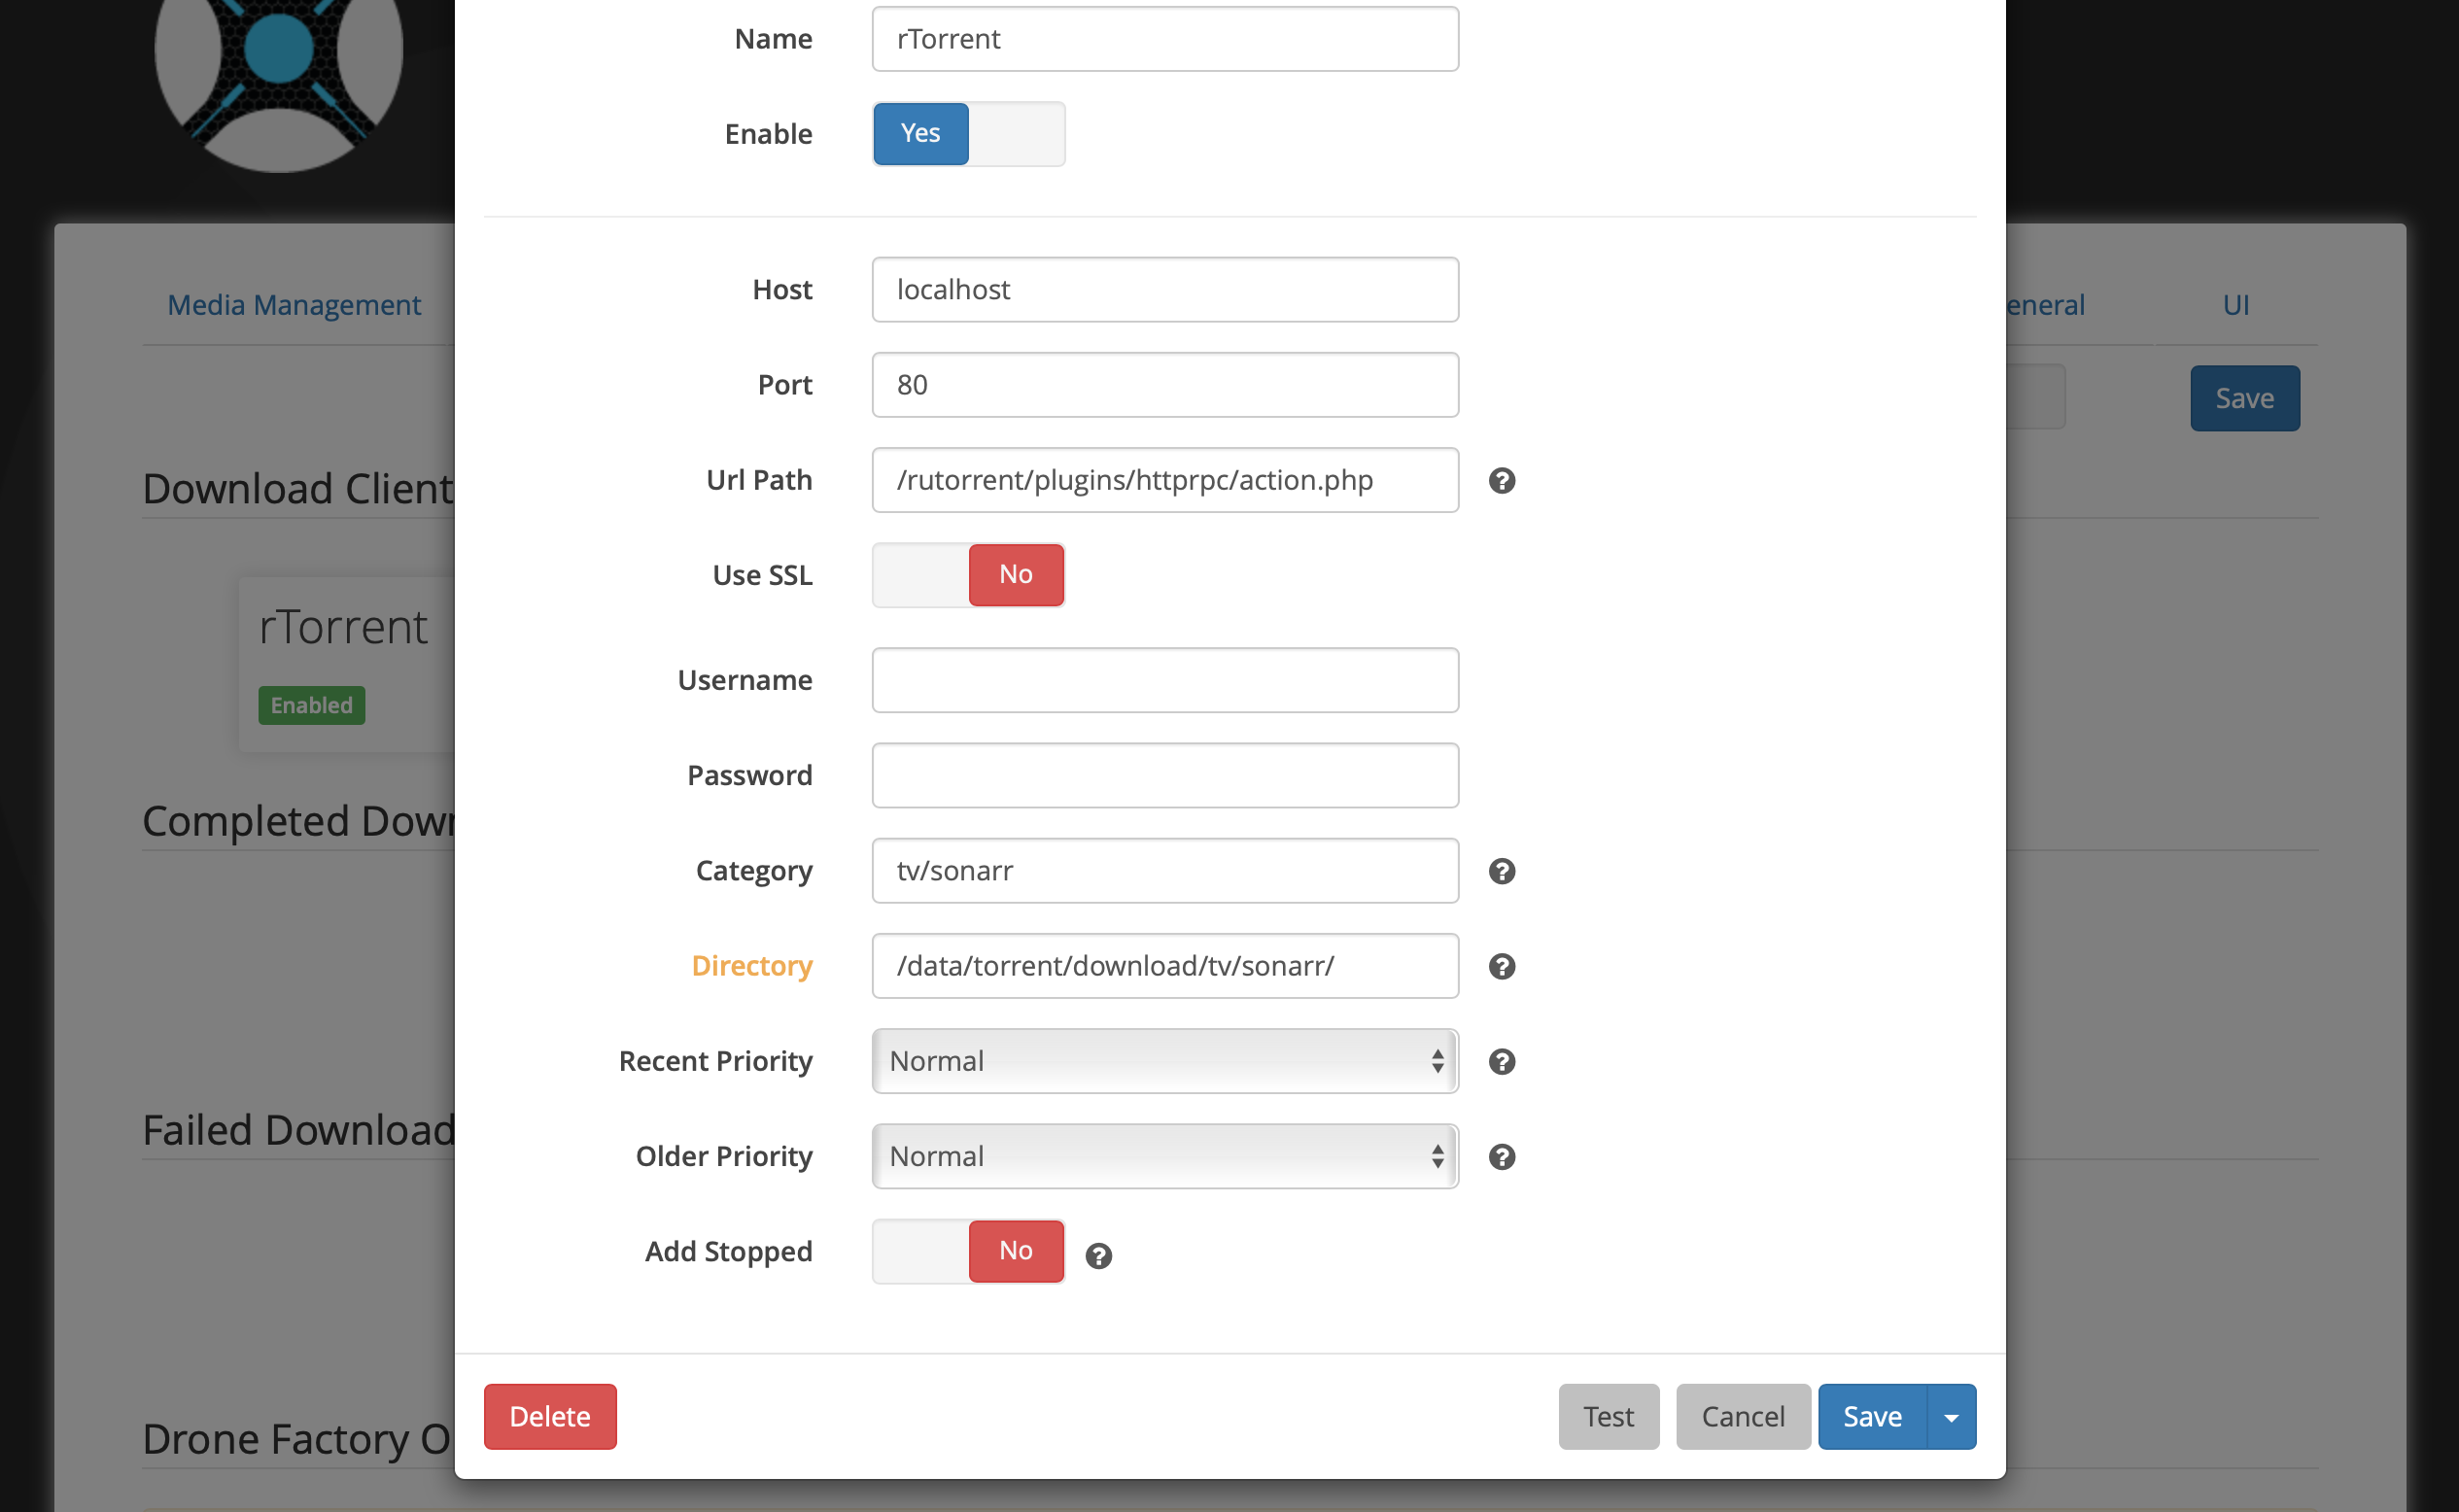
Task: Click help icon next to Add Stopped
Action: pos(1098,1256)
